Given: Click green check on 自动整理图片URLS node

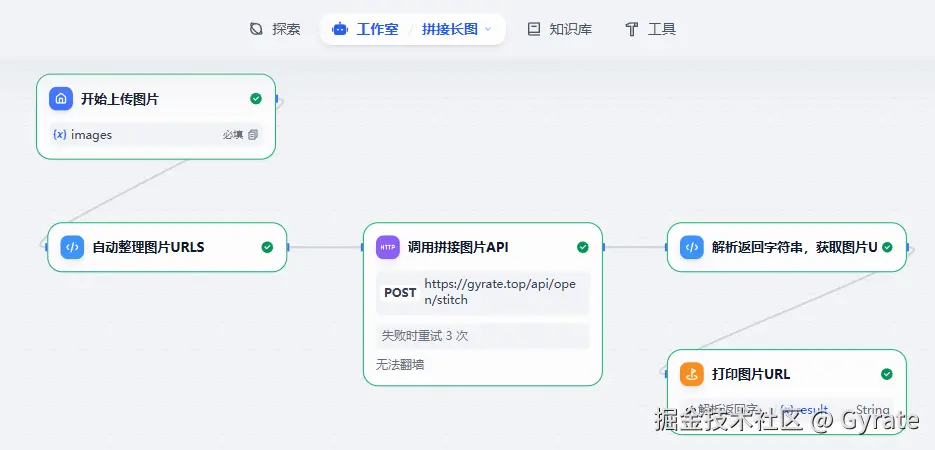Looking at the screenshot, I should 267,247.
